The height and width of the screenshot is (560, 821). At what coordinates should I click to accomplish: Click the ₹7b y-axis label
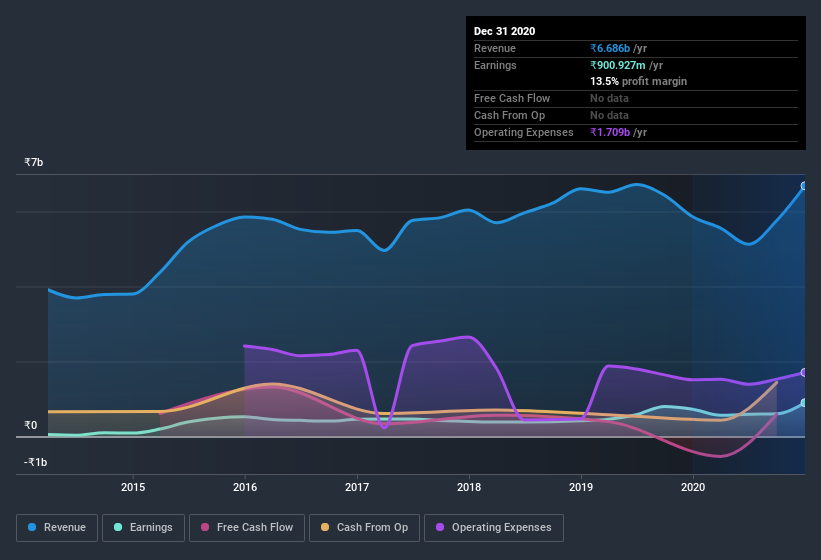[34, 162]
